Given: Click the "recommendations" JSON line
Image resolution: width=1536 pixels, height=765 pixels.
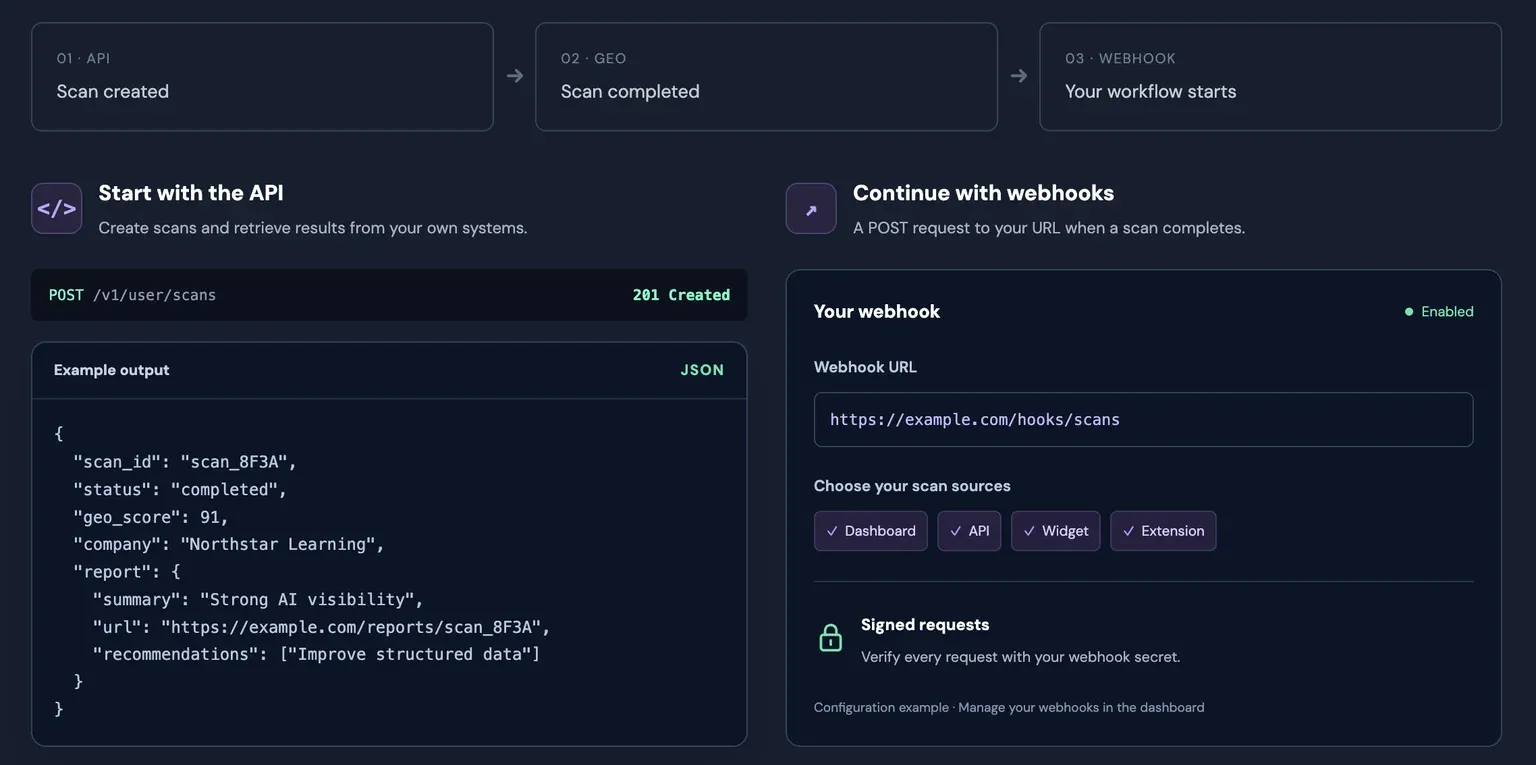Looking at the screenshot, I should coord(316,654).
